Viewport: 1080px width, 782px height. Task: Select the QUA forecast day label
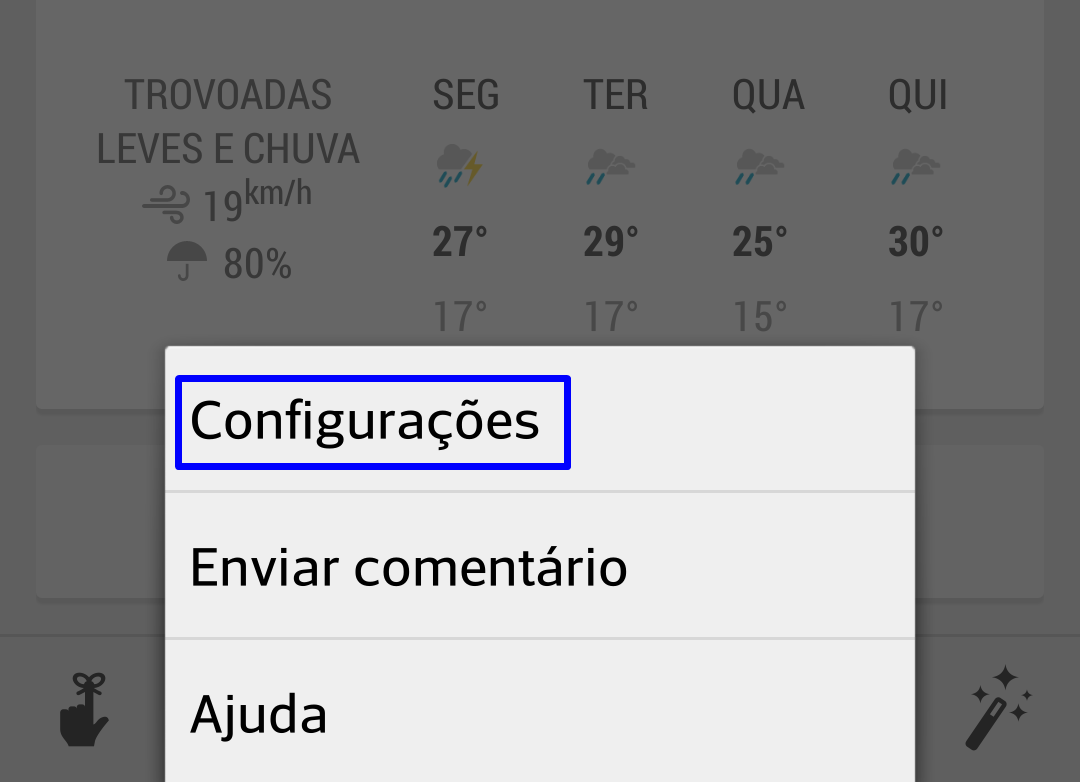pyautogui.click(x=768, y=95)
